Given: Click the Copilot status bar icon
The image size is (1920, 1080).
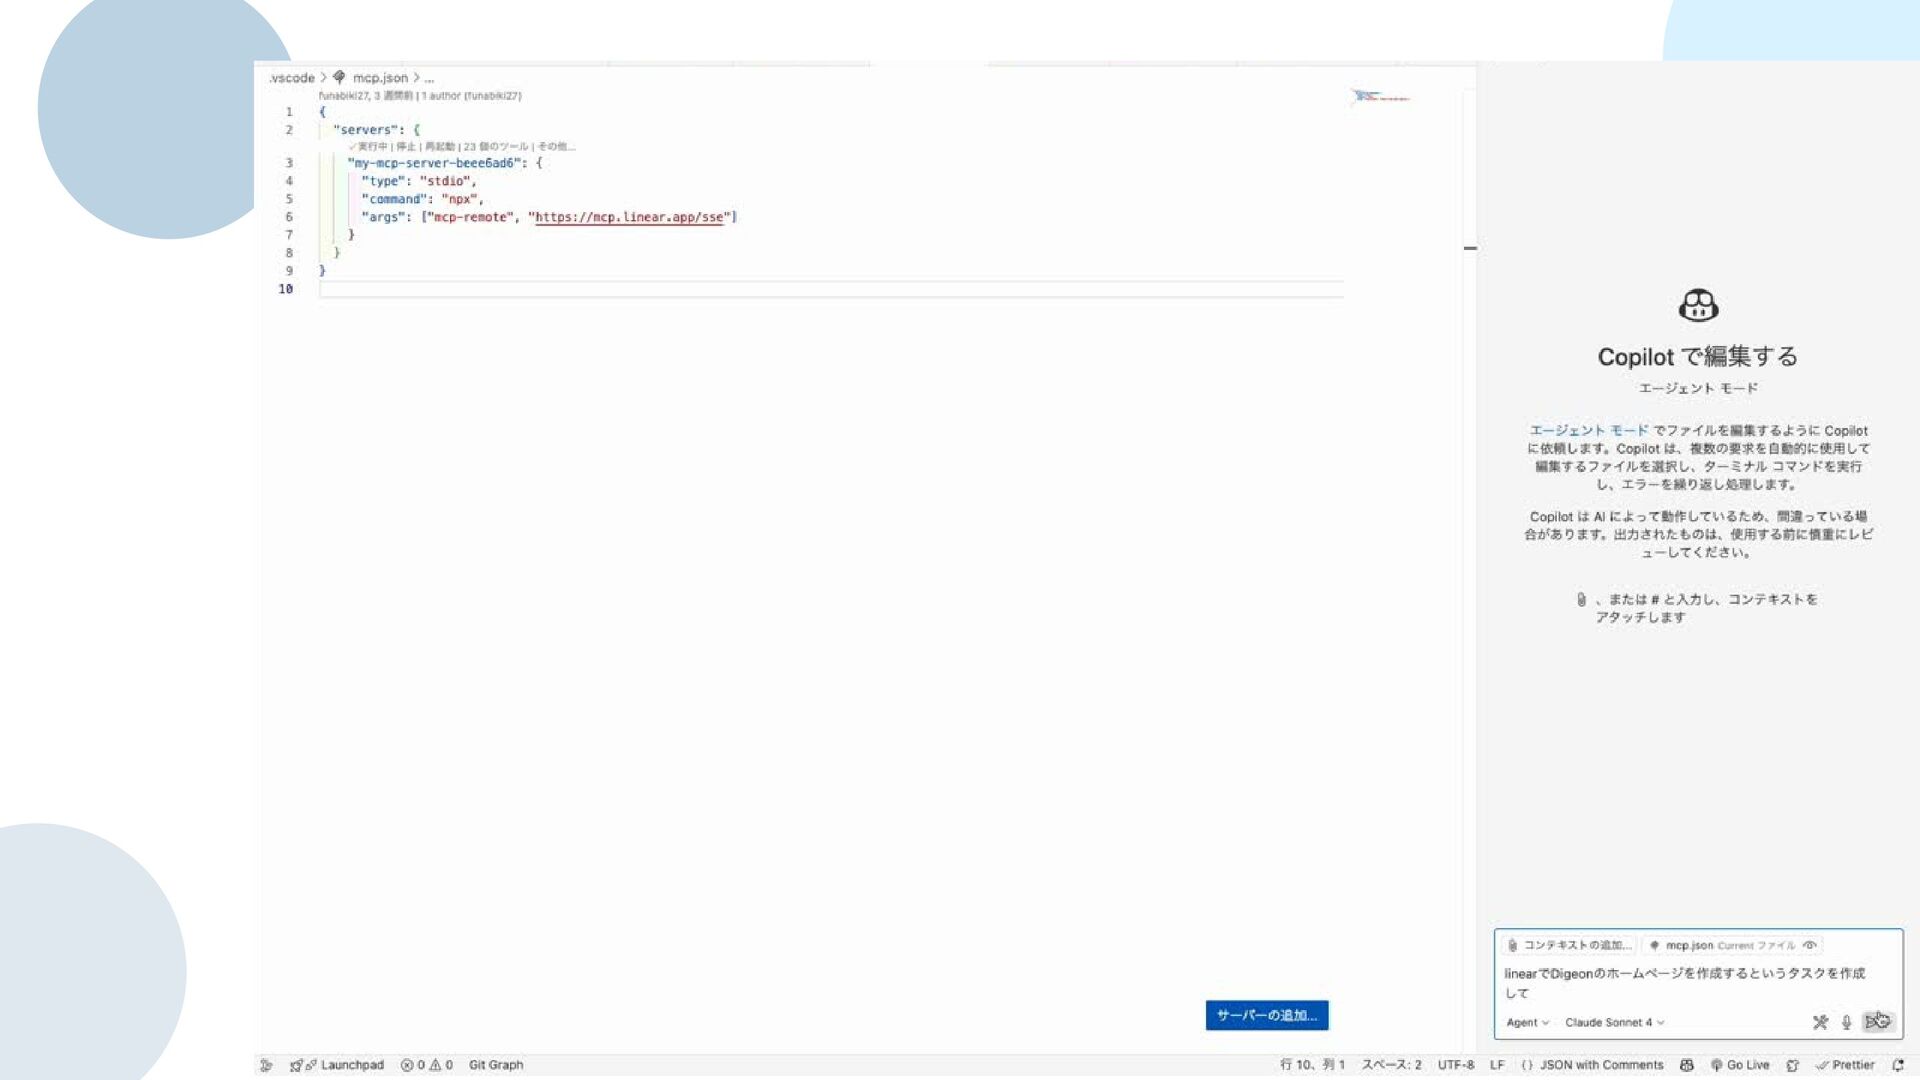Looking at the screenshot, I should pyautogui.click(x=1687, y=1065).
